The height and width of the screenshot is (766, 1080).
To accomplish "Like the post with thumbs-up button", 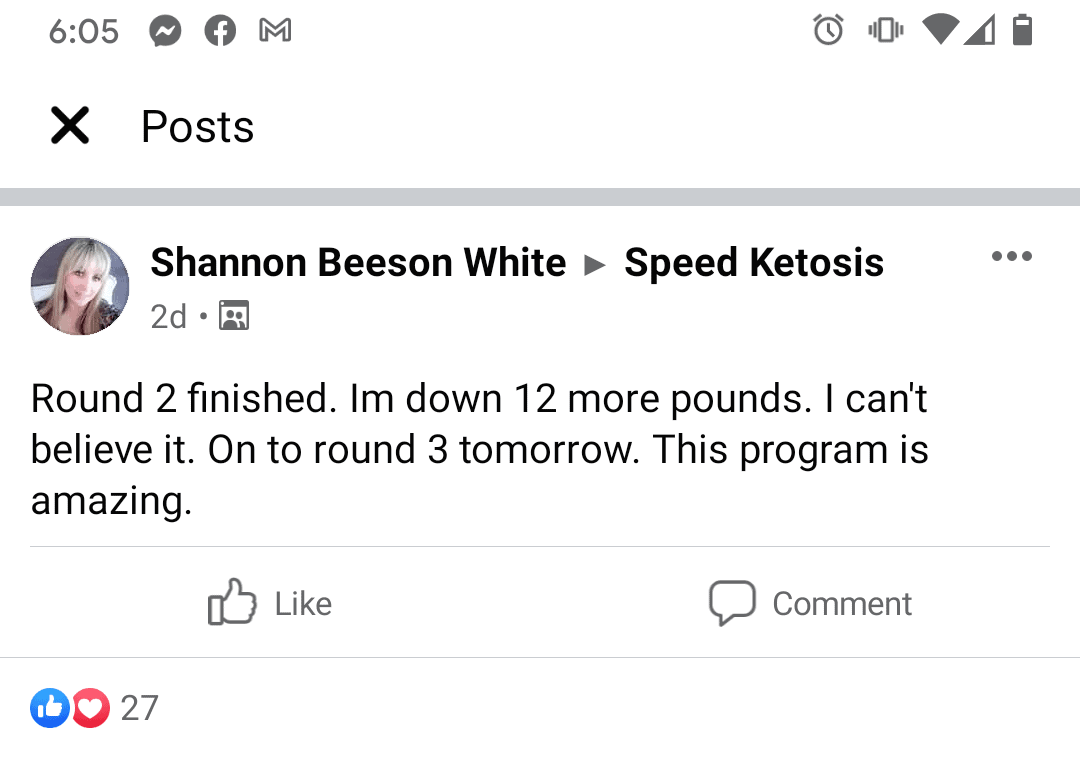I will click(270, 603).
